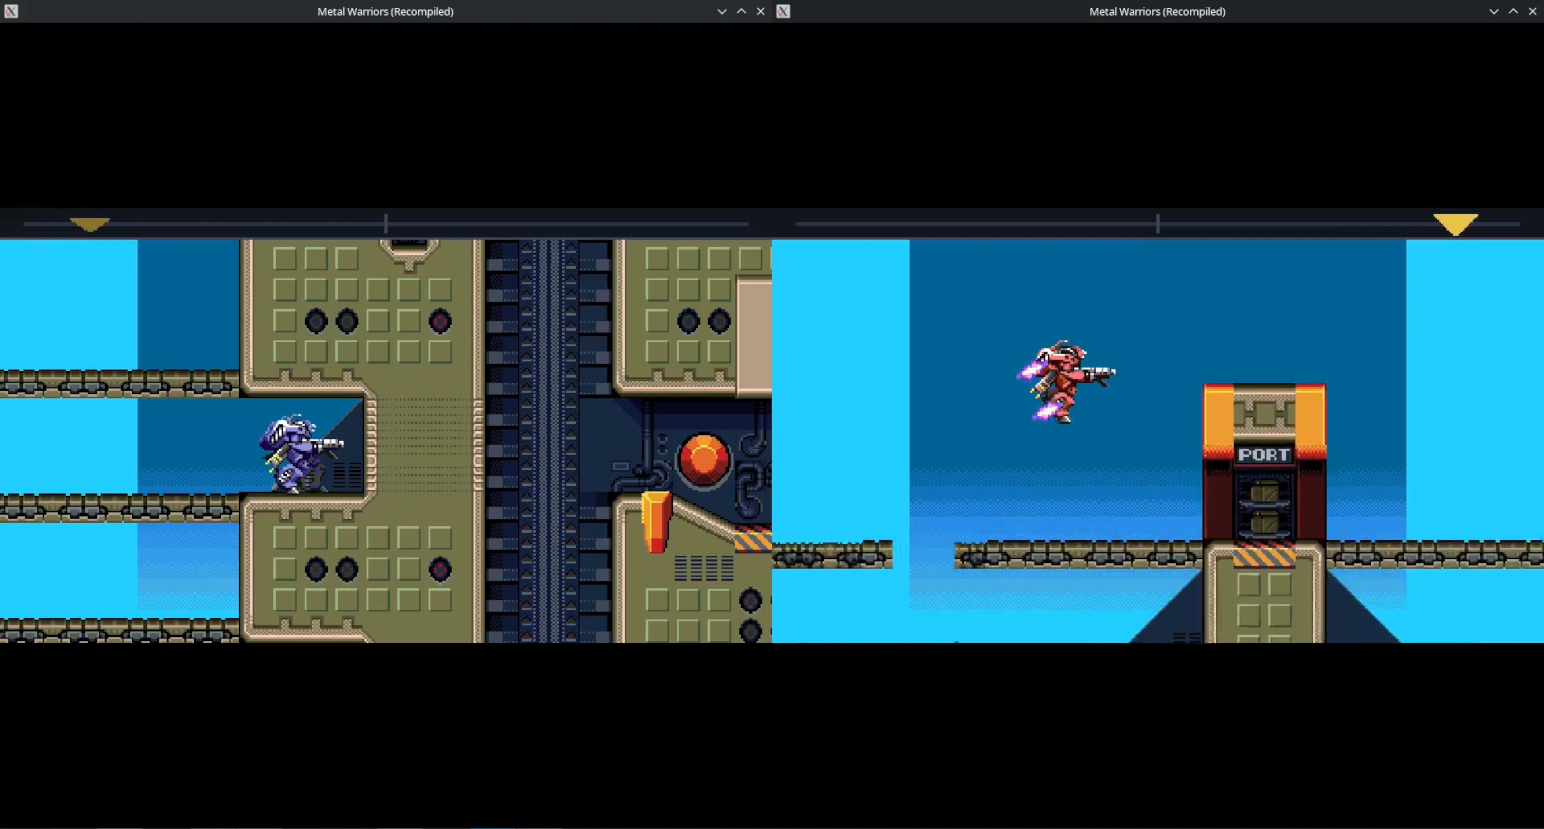
Task: Click the center tick on right window's bar
Action: [x=1158, y=224]
